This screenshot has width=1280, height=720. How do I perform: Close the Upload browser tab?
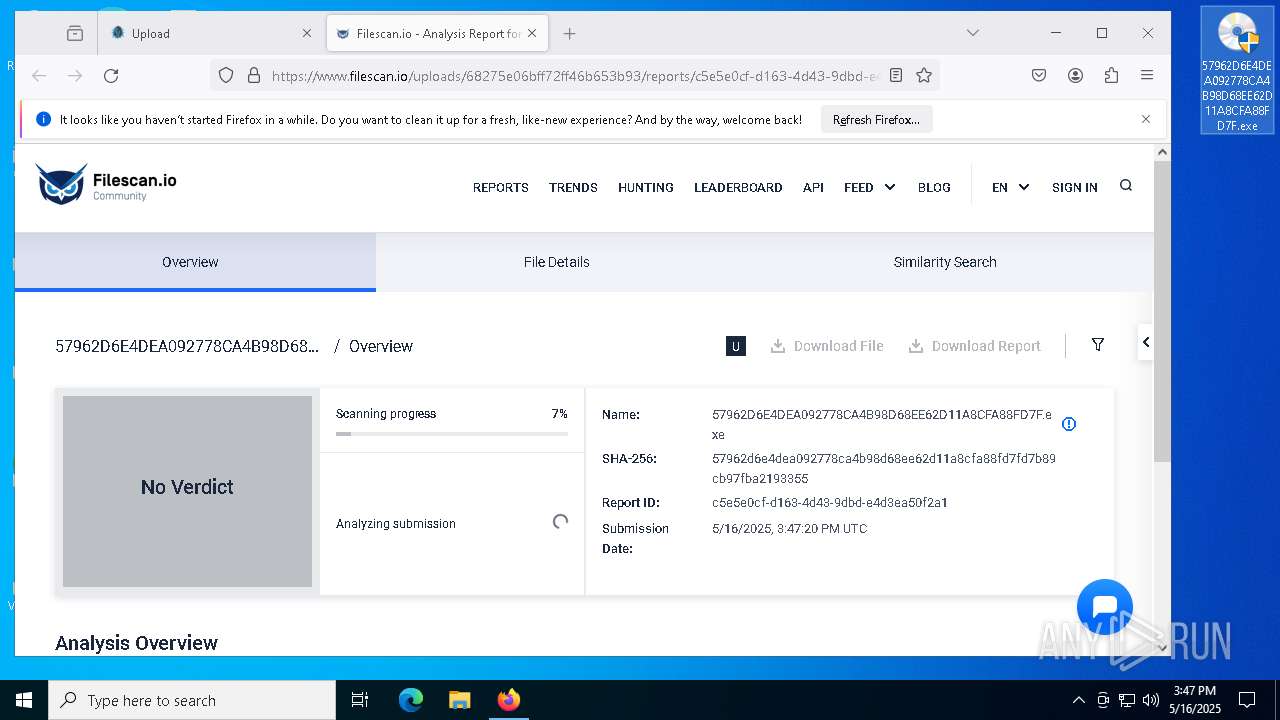(x=307, y=33)
